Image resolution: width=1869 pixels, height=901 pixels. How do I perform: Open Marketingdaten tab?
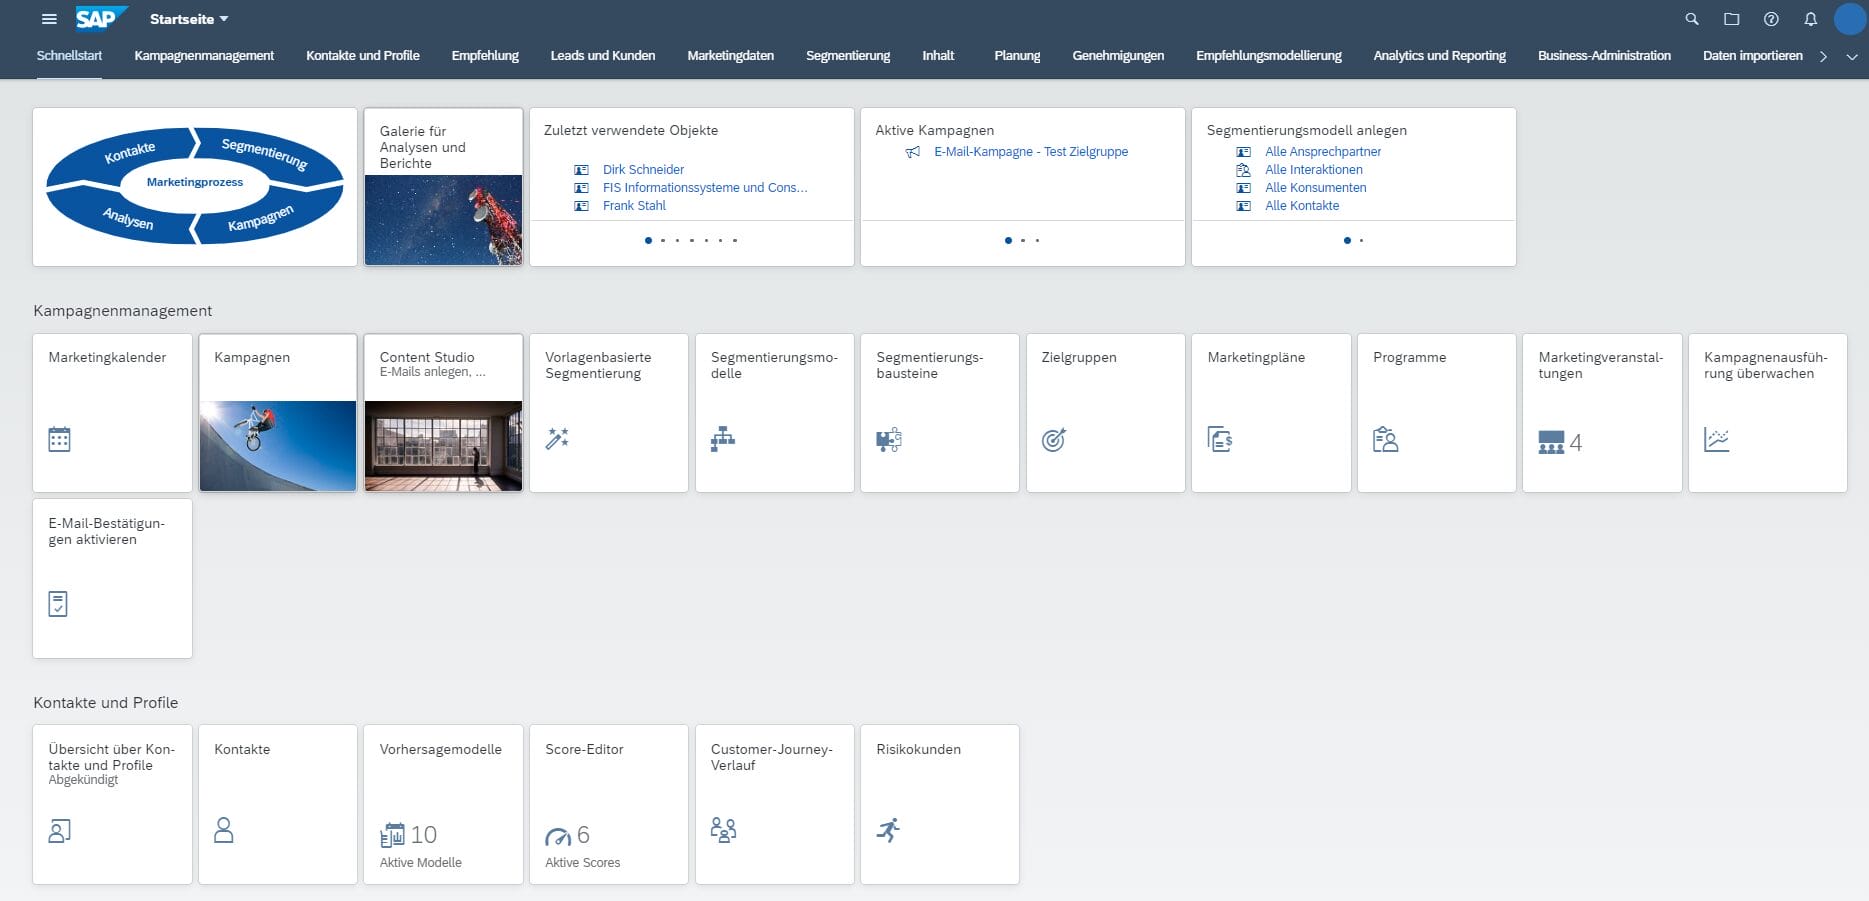pyautogui.click(x=731, y=56)
